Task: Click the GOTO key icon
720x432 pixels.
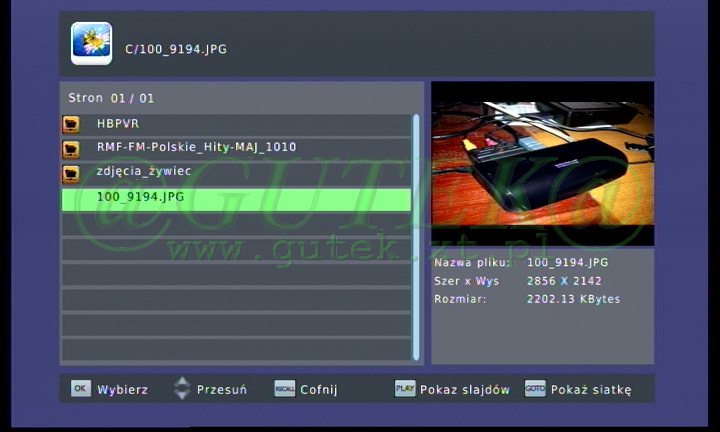Action: click(x=535, y=388)
